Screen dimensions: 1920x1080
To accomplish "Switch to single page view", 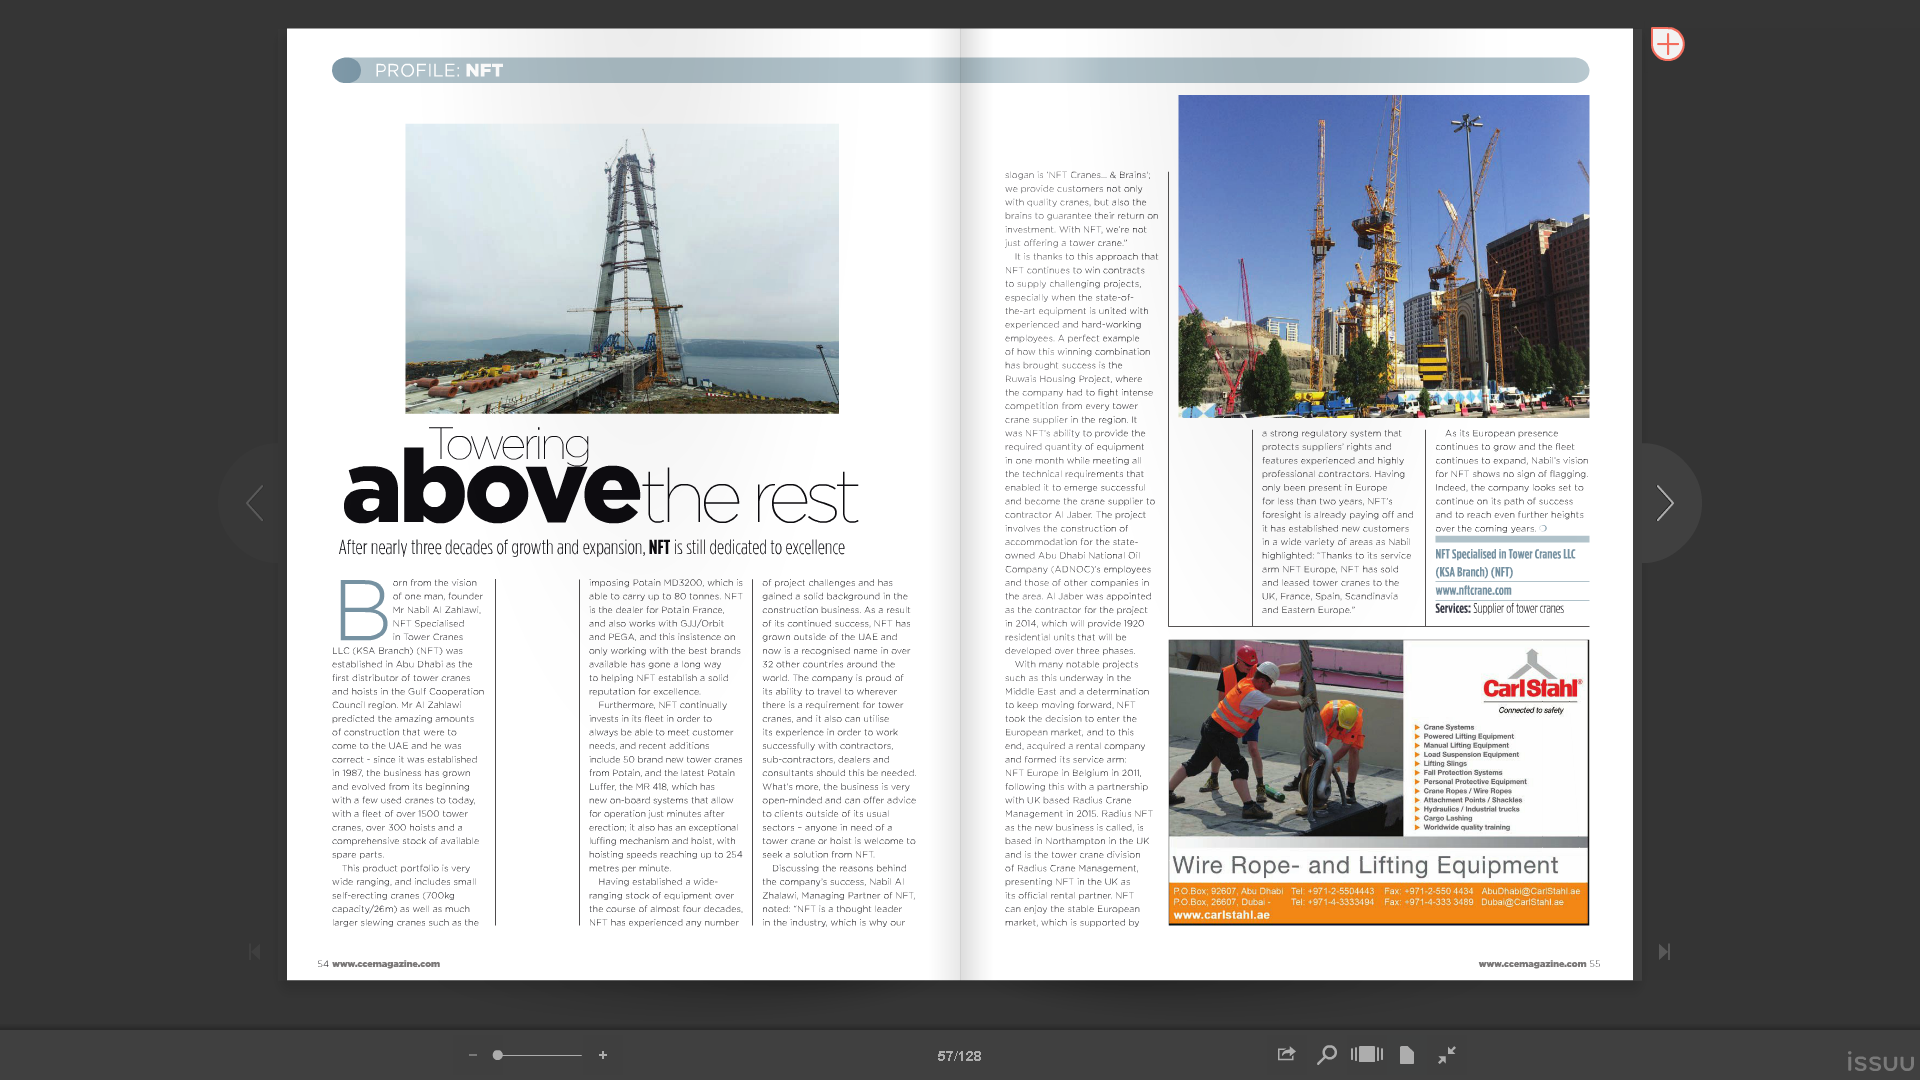I will pos(1407,1054).
